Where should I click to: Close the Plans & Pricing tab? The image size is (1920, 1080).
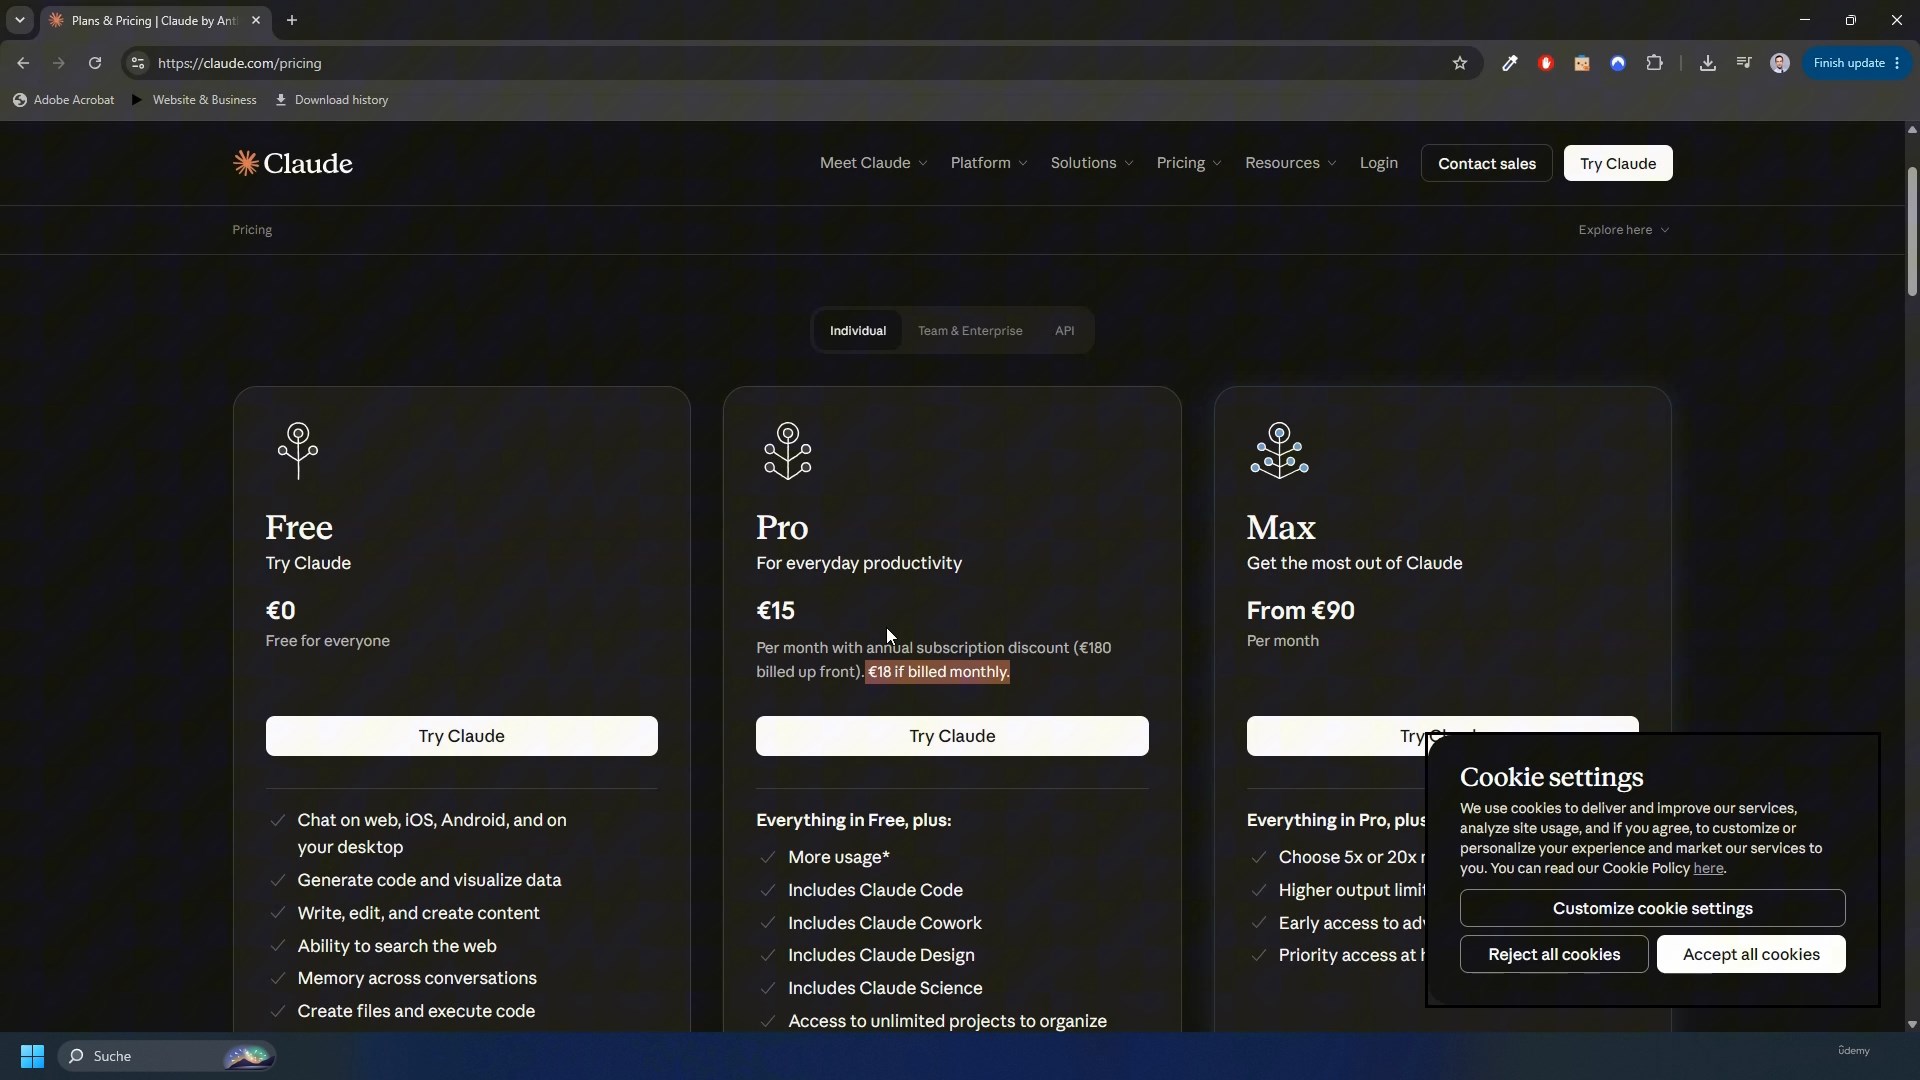pyautogui.click(x=256, y=20)
